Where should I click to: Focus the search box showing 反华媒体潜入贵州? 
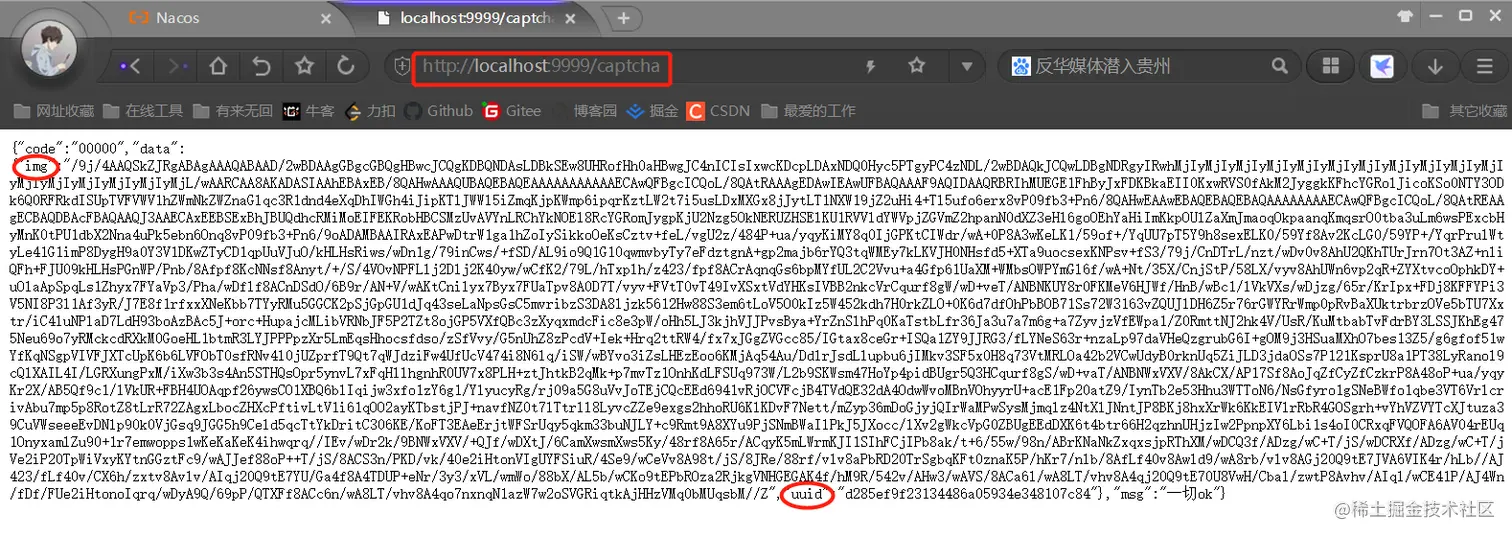click(1145, 66)
